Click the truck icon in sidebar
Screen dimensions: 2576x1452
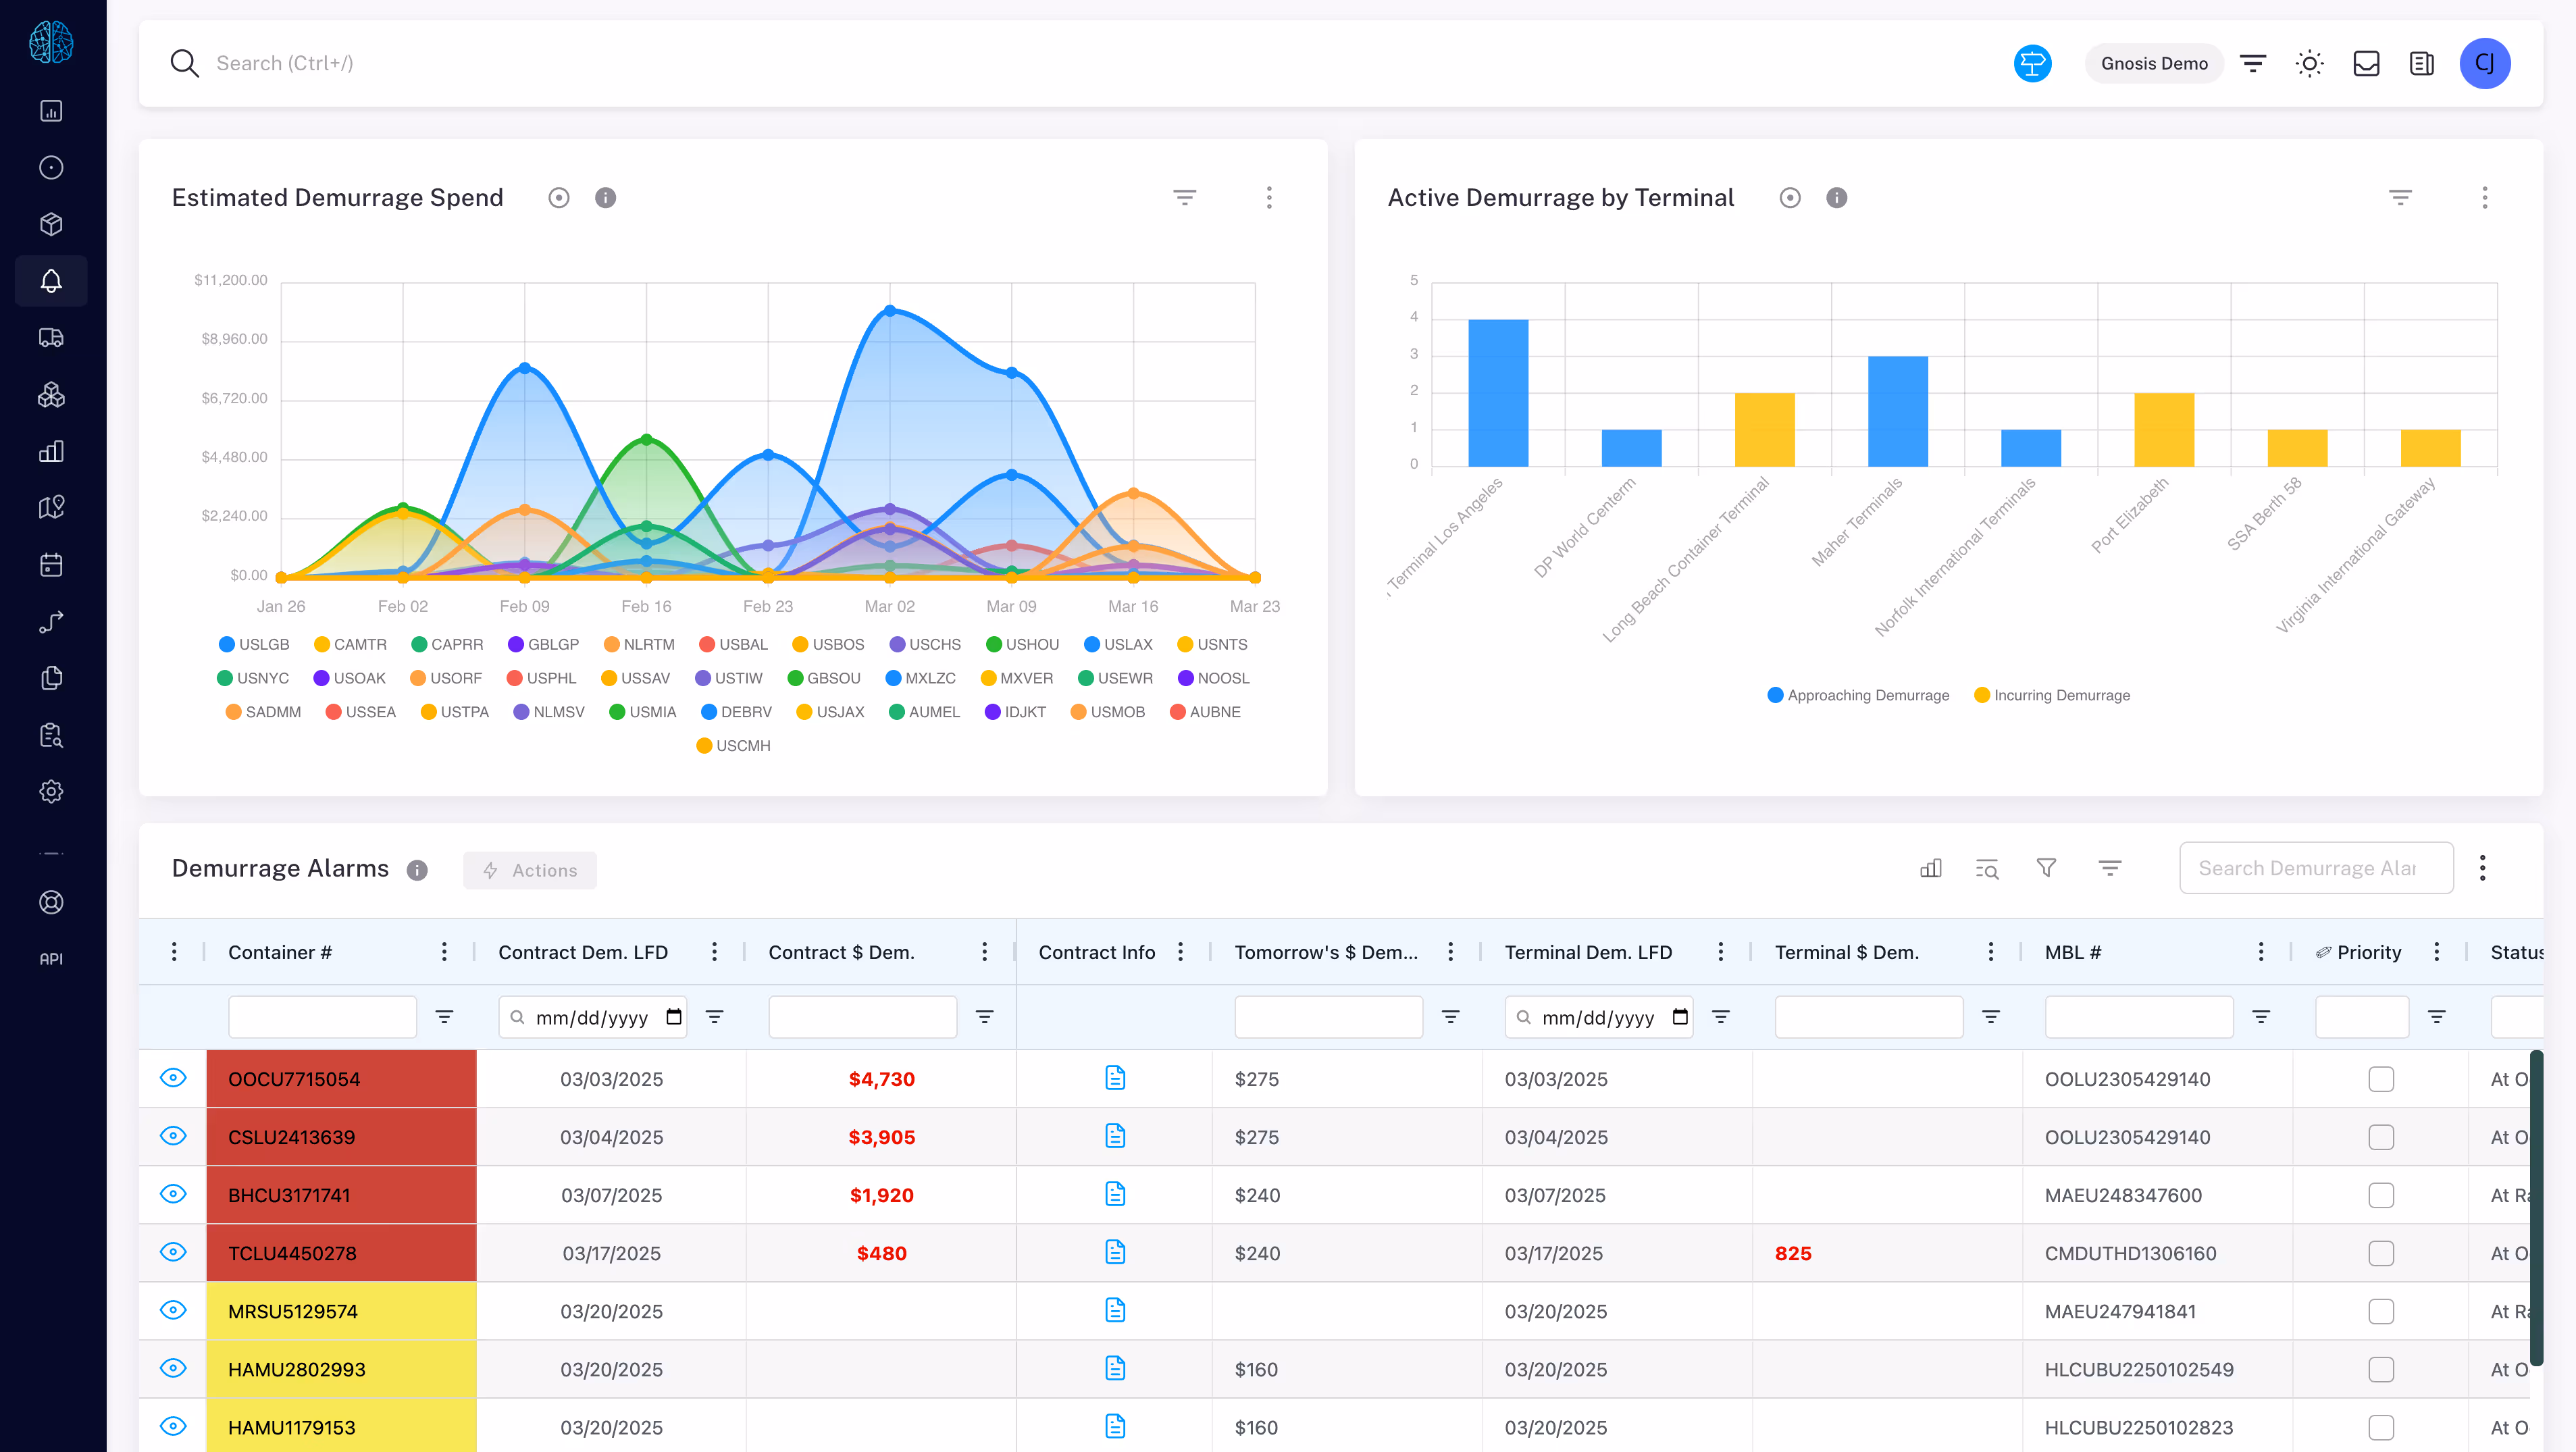pos(51,338)
